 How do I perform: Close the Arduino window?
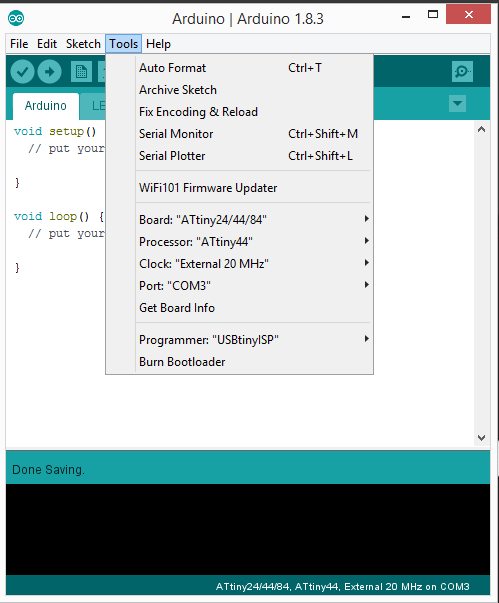click(x=468, y=15)
